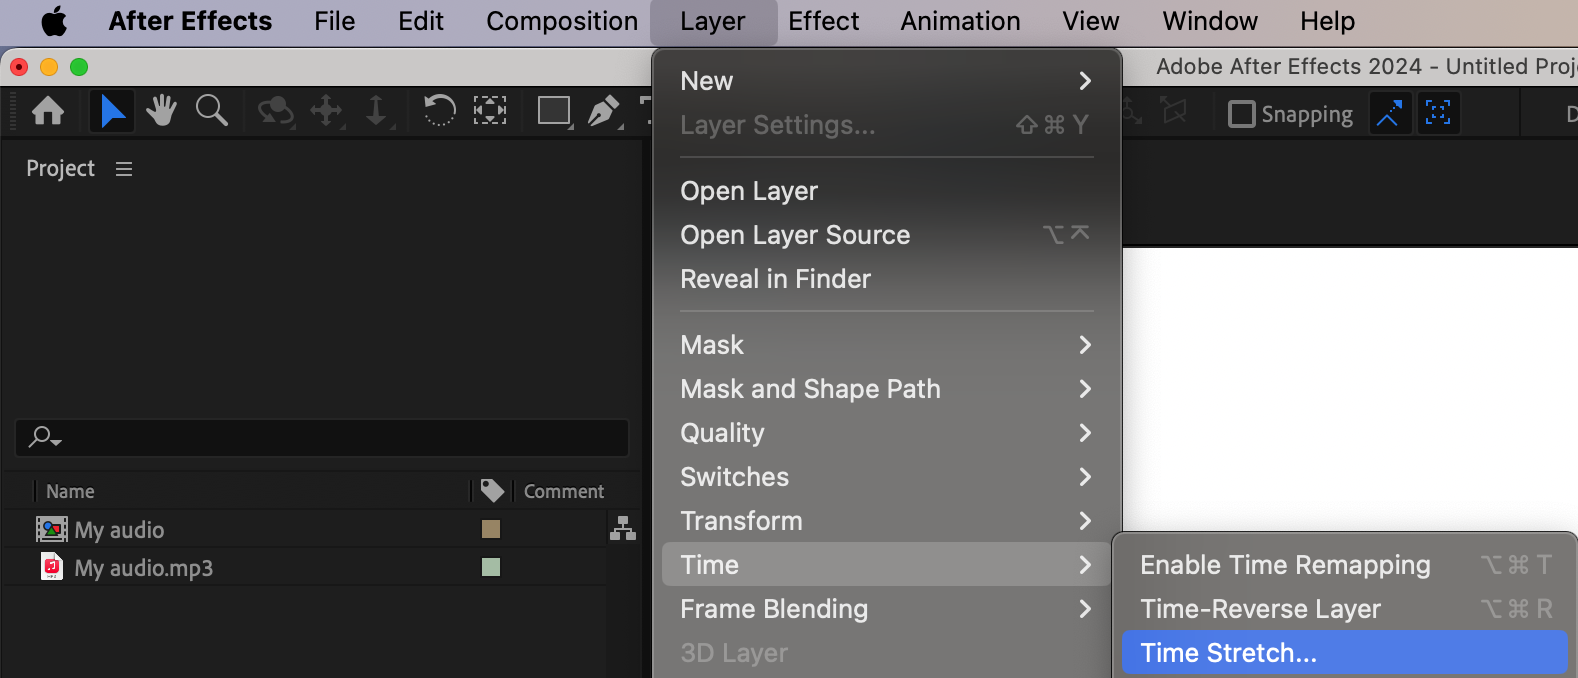The image size is (1578, 678).
Task: Open the Time submenu
Action: click(x=887, y=565)
